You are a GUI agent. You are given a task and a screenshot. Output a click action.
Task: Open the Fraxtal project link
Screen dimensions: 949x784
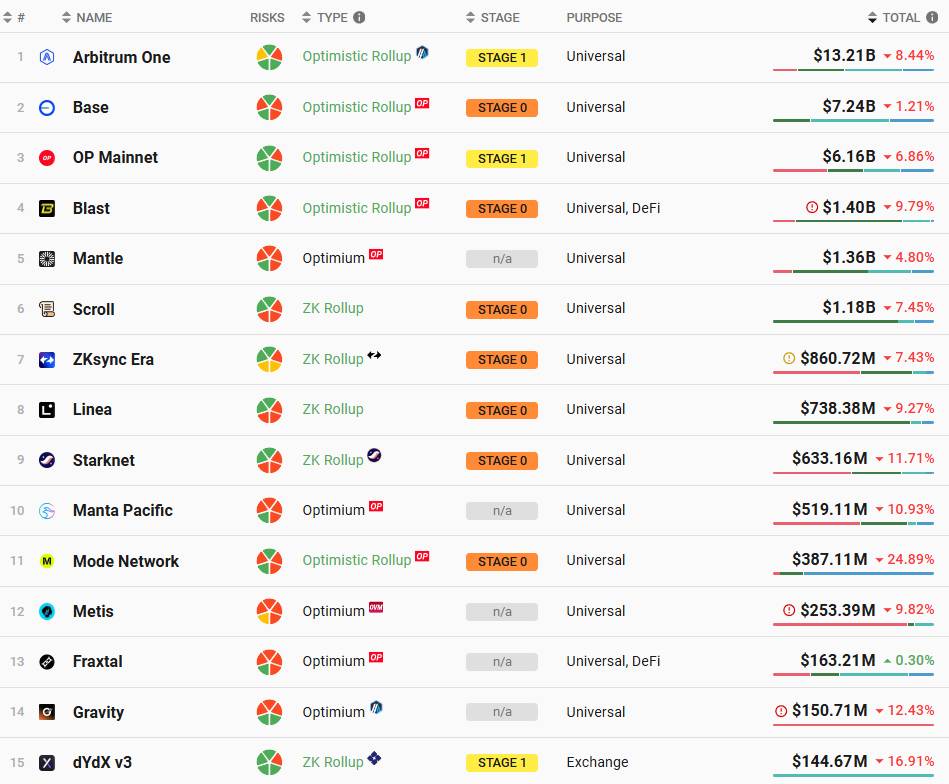coord(97,661)
